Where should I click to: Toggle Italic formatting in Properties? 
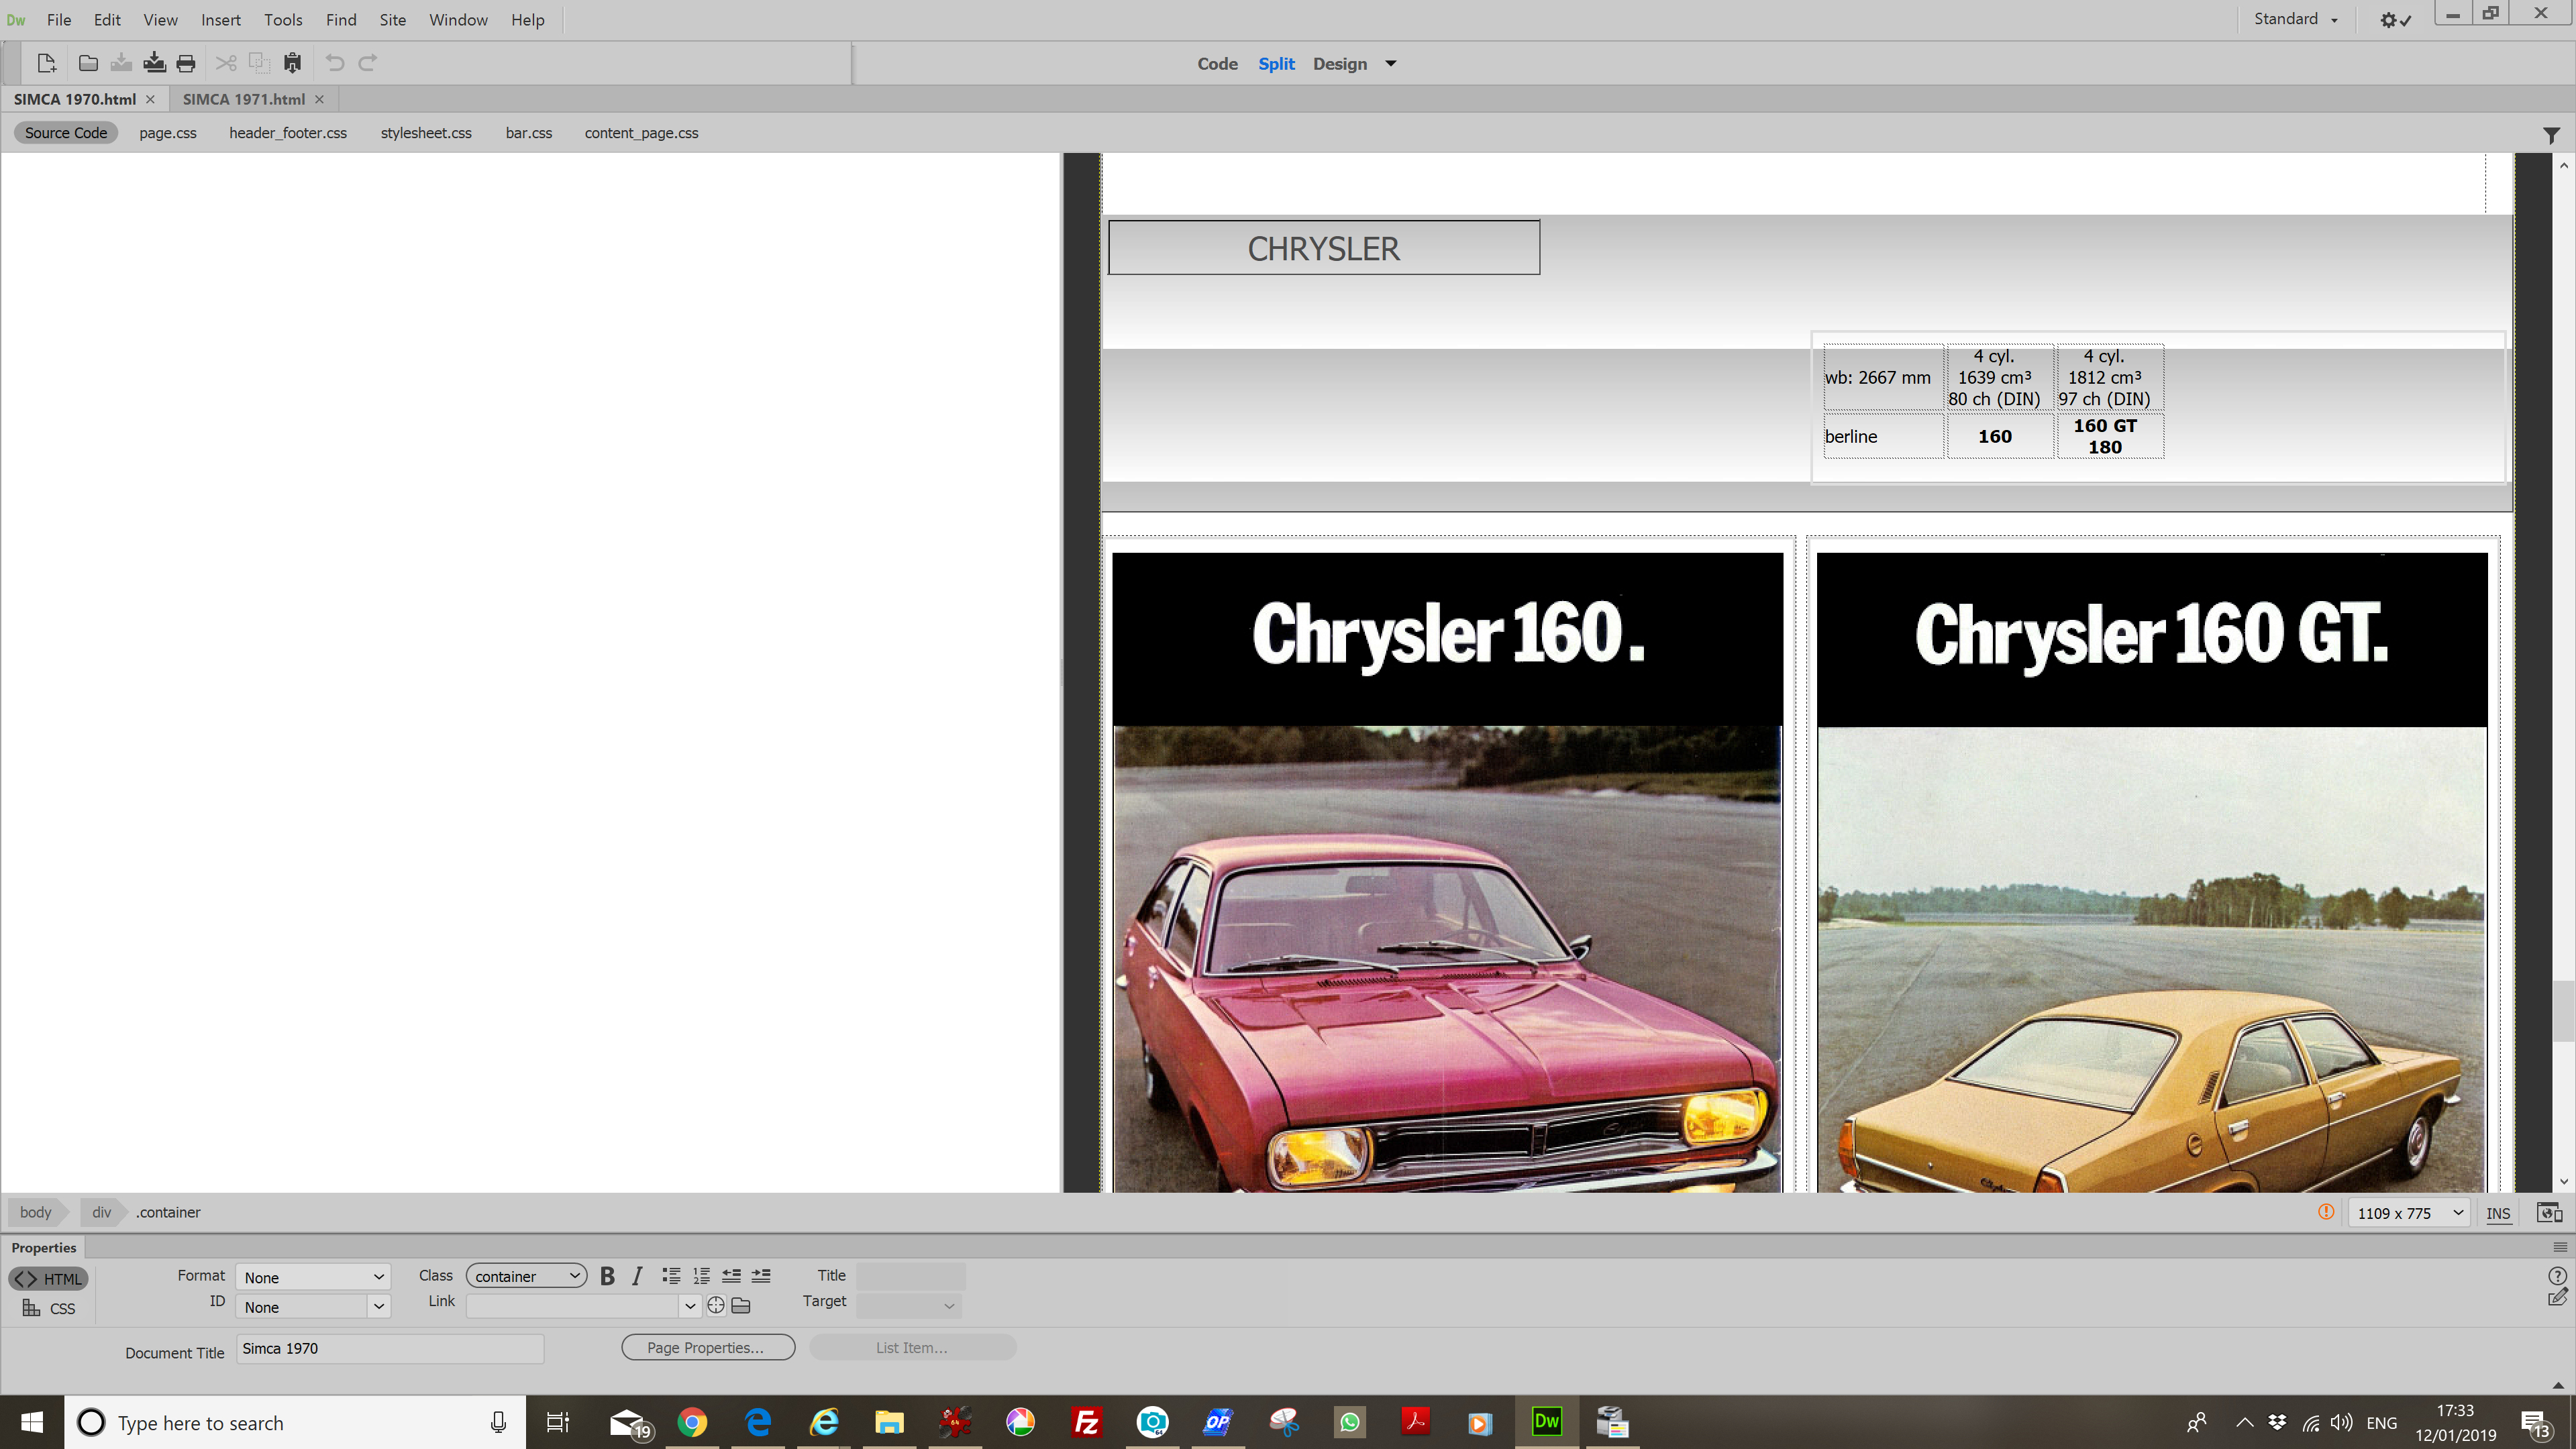[x=637, y=1276]
